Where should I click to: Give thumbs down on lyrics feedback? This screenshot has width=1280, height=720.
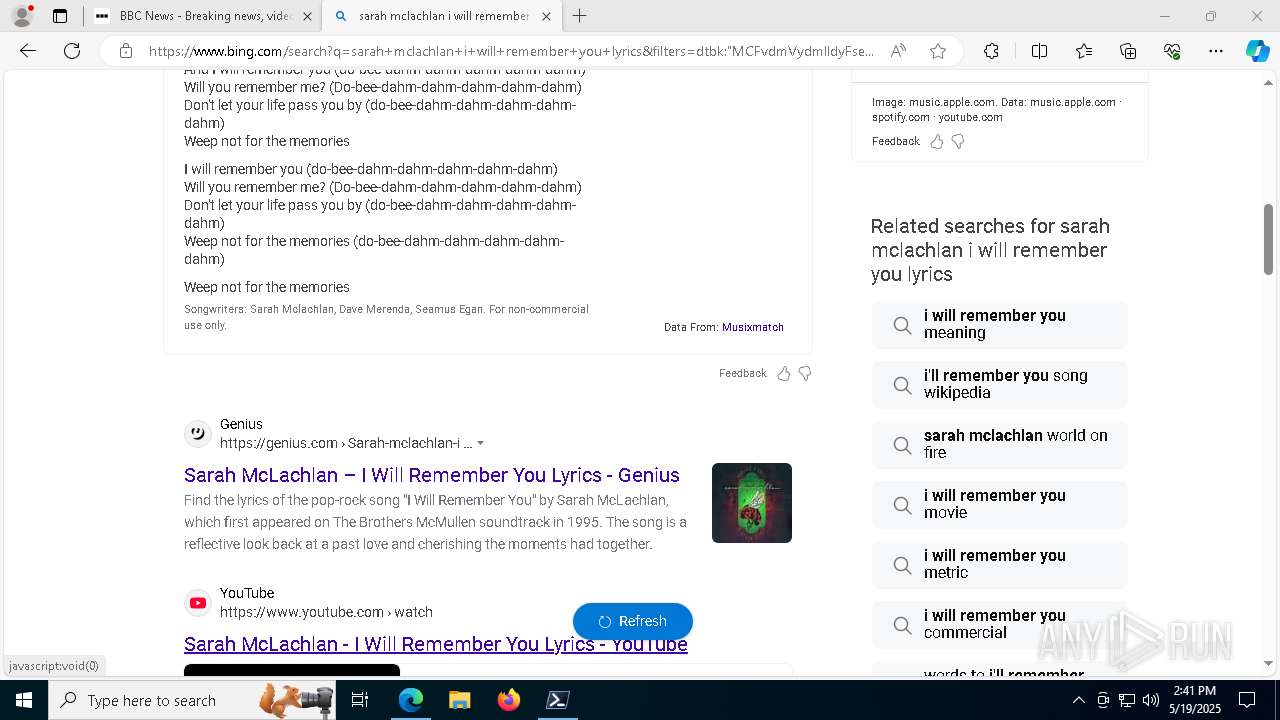805,373
